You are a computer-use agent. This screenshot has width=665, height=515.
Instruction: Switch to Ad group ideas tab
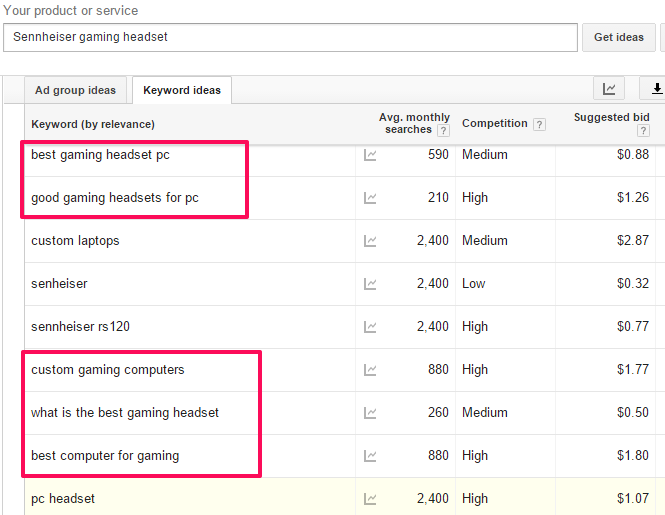tap(75, 90)
